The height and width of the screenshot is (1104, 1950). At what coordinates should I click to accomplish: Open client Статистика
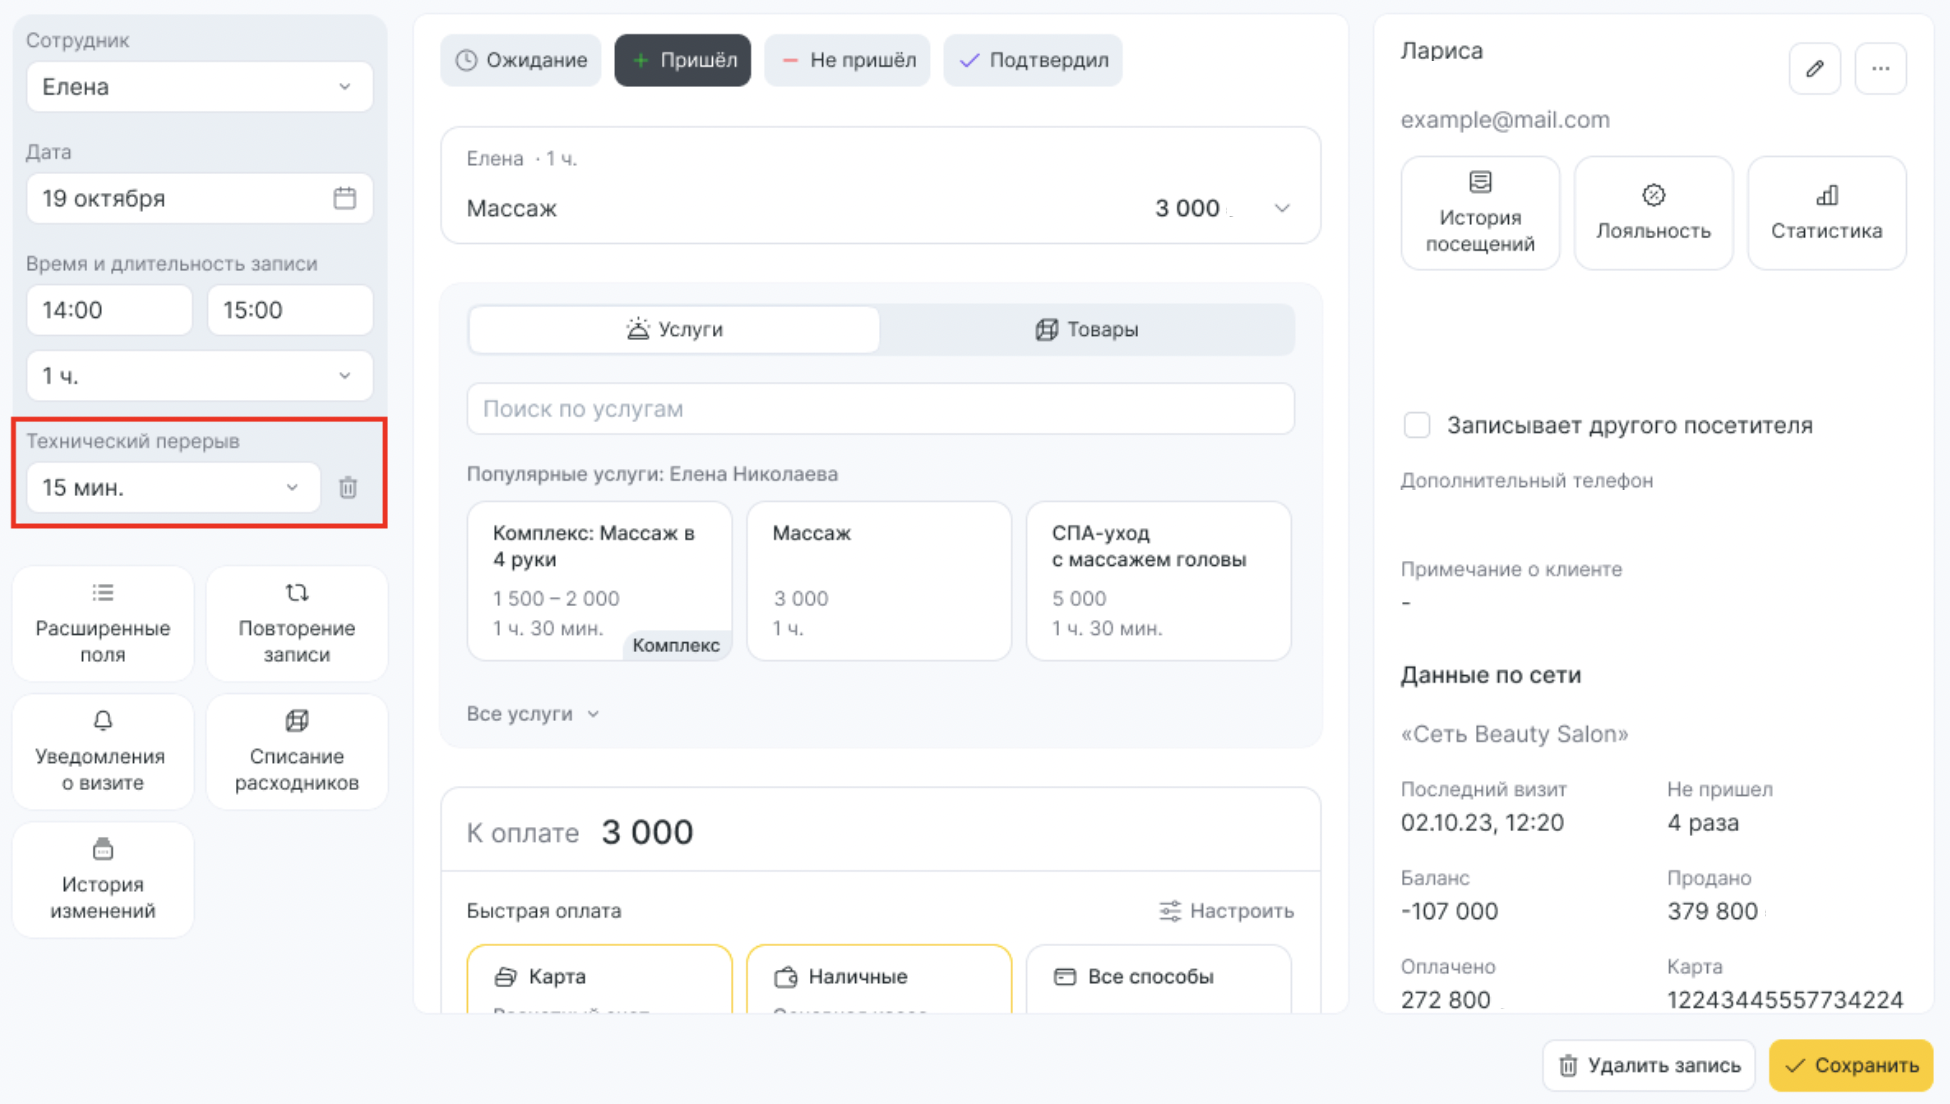click(1826, 213)
